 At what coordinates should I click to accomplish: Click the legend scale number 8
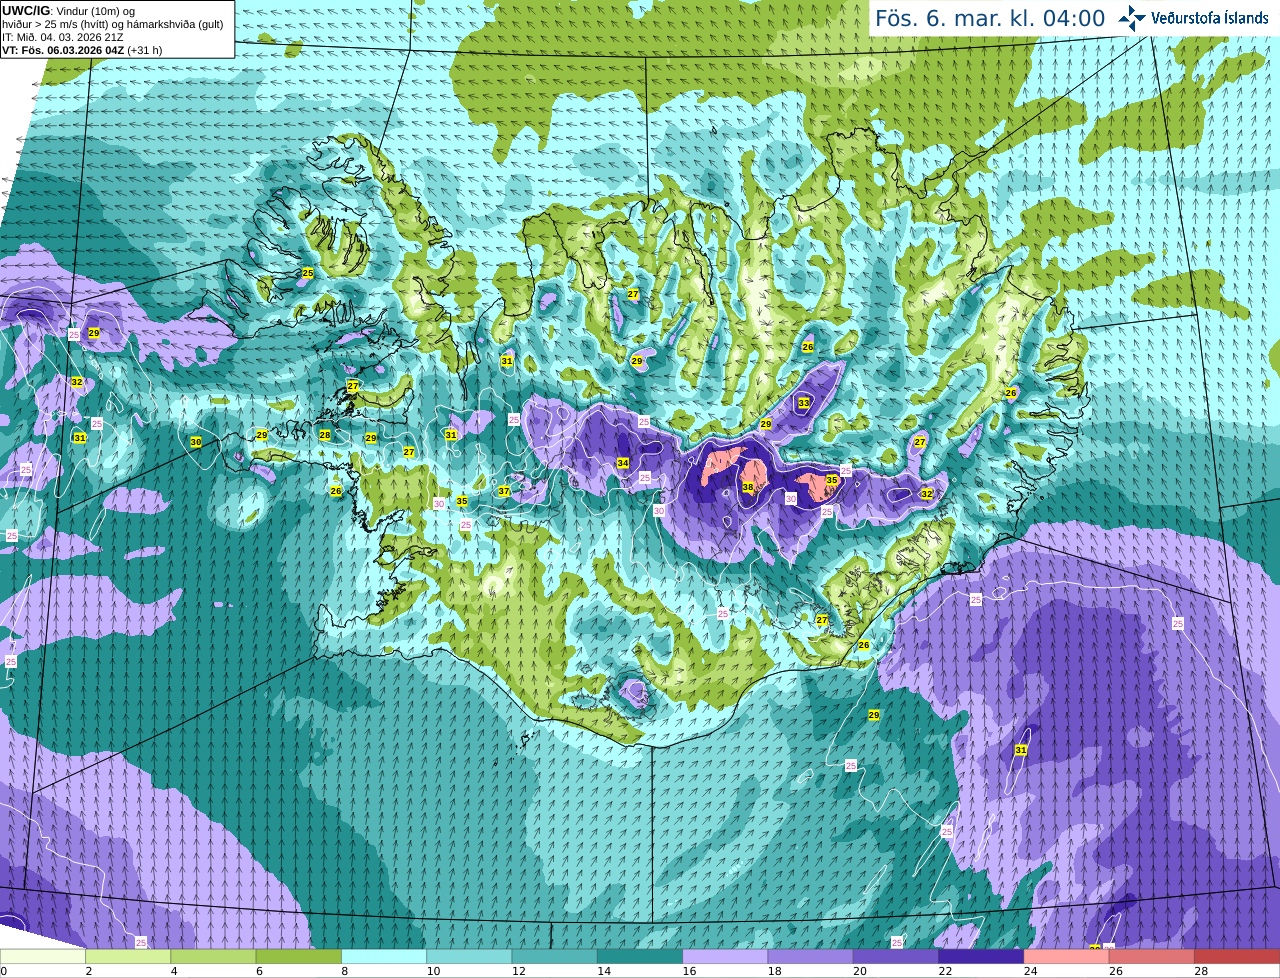[x=344, y=971]
